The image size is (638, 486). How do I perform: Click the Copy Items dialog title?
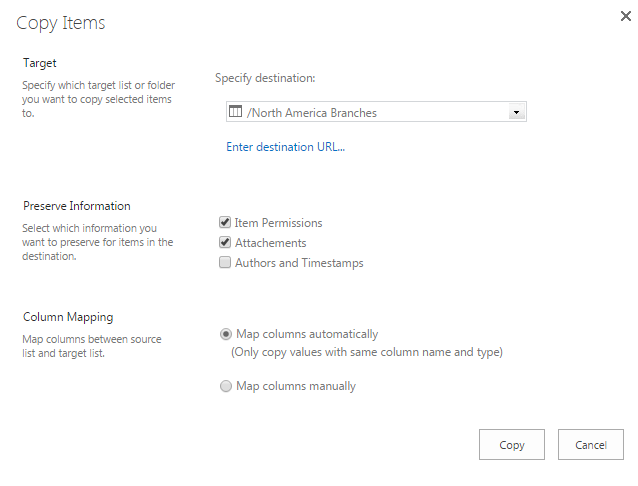coord(61,23)
